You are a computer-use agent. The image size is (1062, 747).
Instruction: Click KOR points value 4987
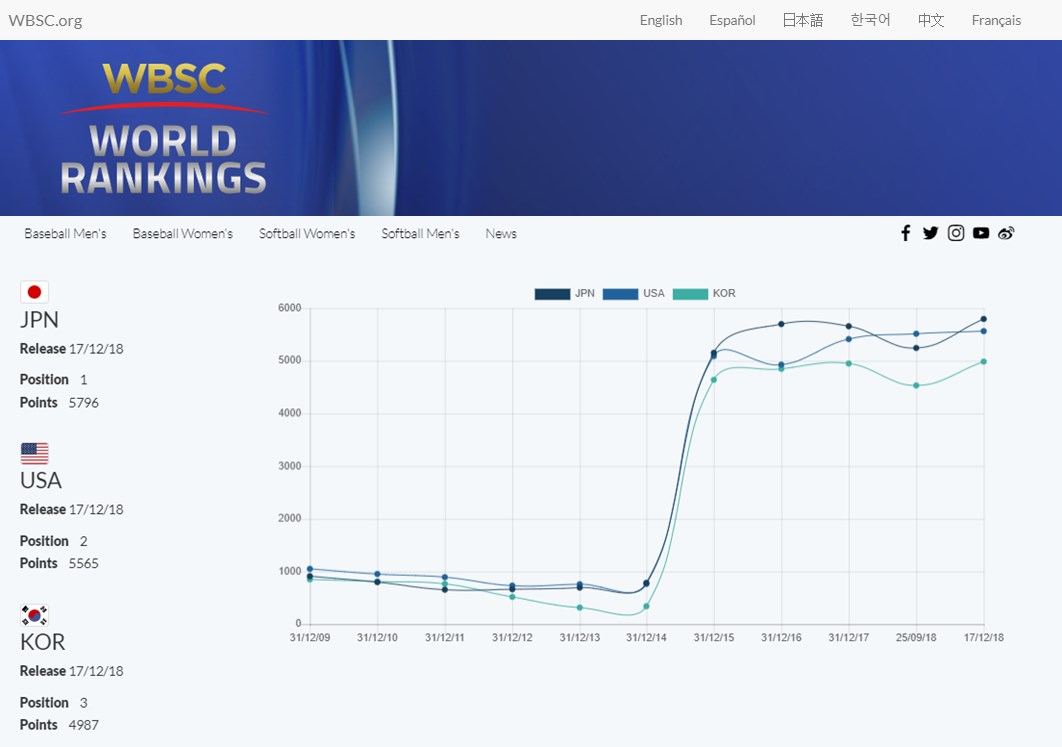pos(83,725)
